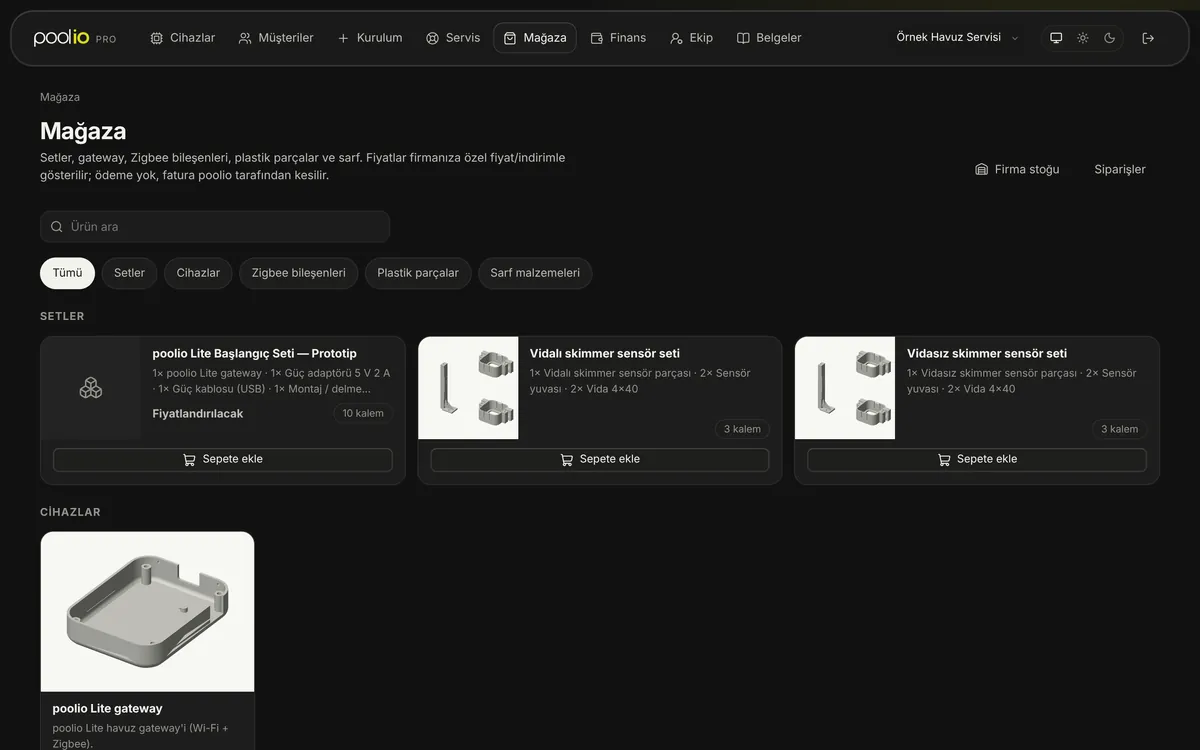Image resolution: width=1200 pixels, height=750 pixels.
Task: Open the Vidalı skimmer sensör seti thumbnail
Action: click(468, 388)
